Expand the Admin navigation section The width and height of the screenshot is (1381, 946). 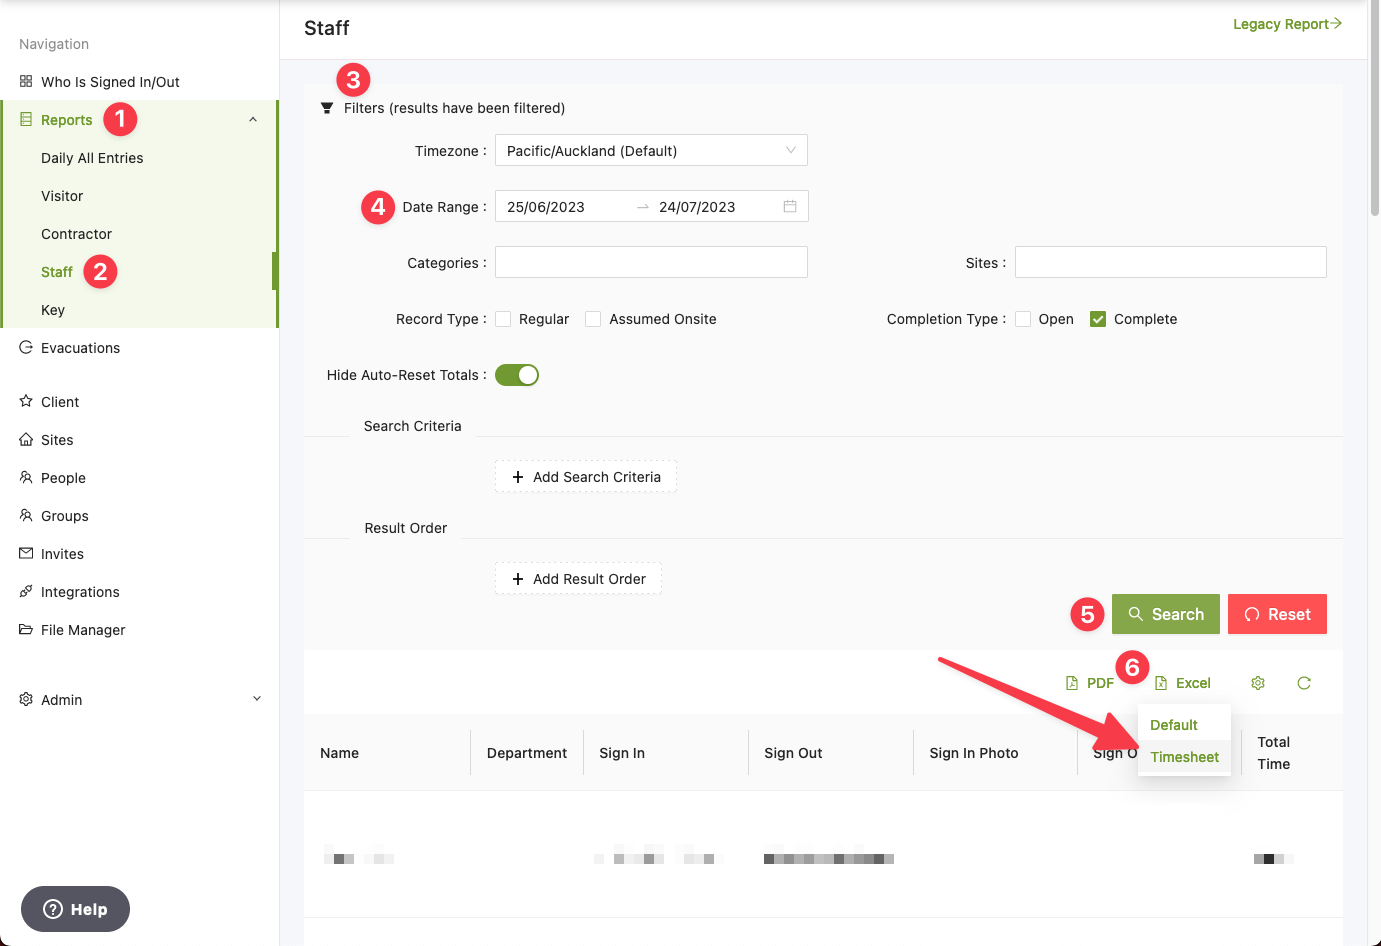click(256, 699)
